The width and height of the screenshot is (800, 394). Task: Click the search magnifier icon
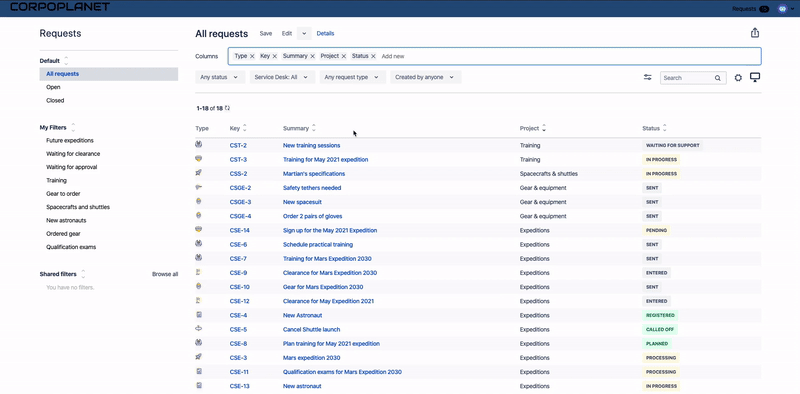717,78
